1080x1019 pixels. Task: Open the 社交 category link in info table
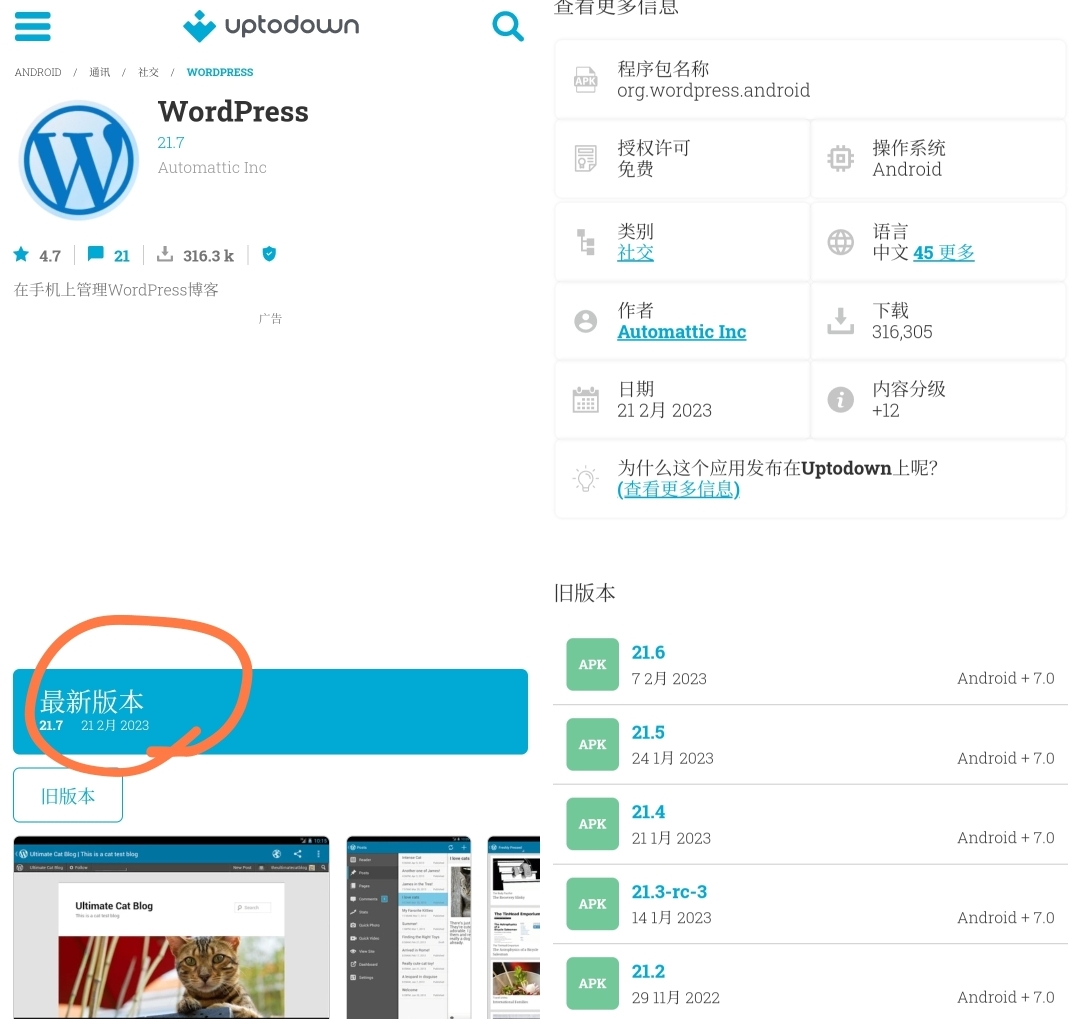(x=635, y=253)
